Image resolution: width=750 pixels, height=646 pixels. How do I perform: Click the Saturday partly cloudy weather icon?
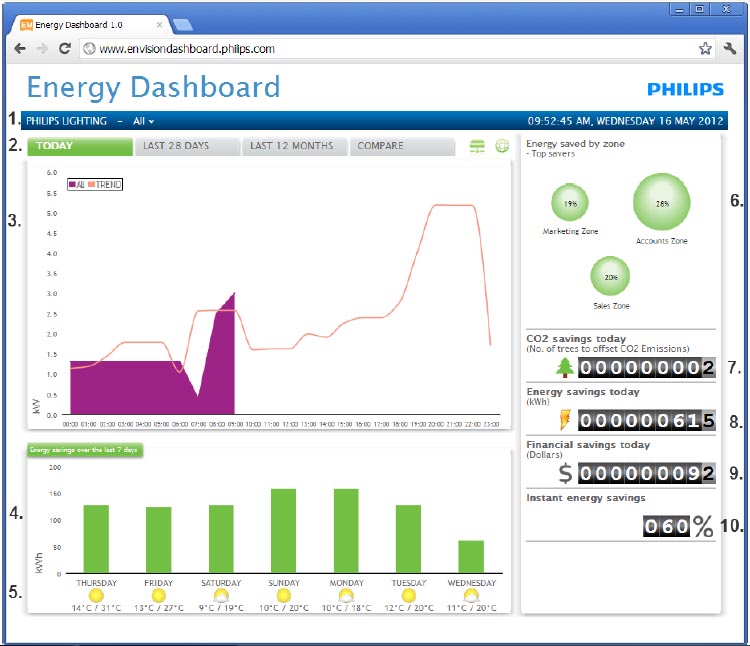(221, 596)
